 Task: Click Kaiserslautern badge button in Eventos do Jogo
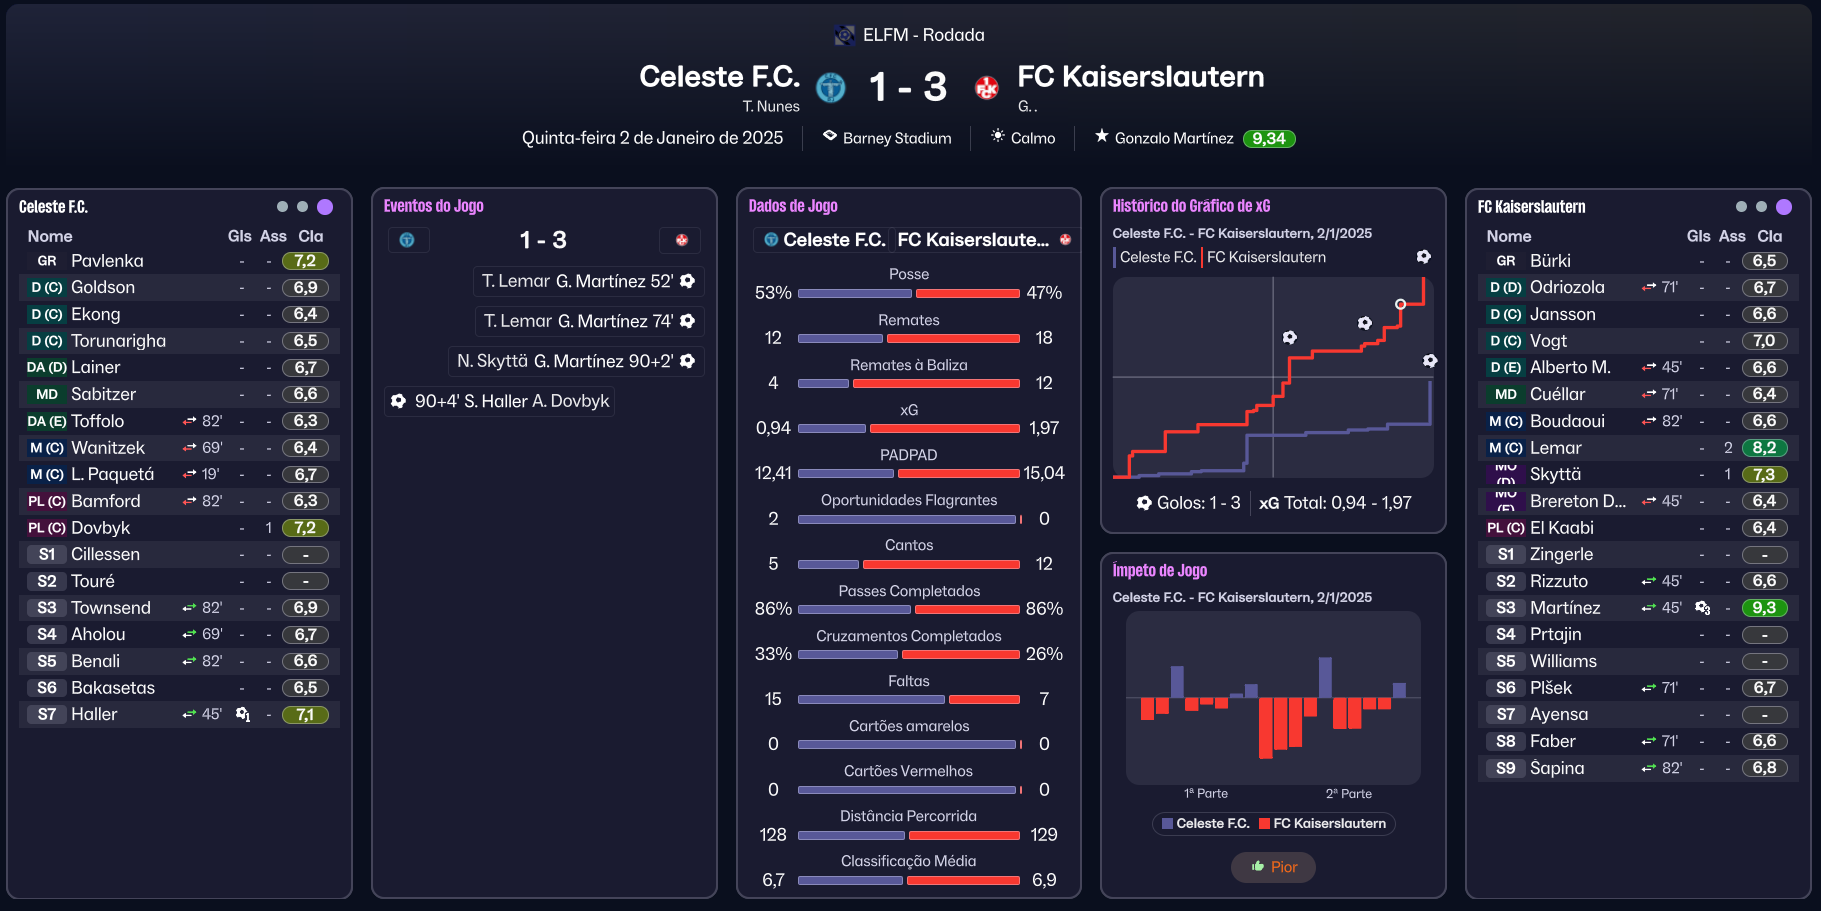click(681, 240)
